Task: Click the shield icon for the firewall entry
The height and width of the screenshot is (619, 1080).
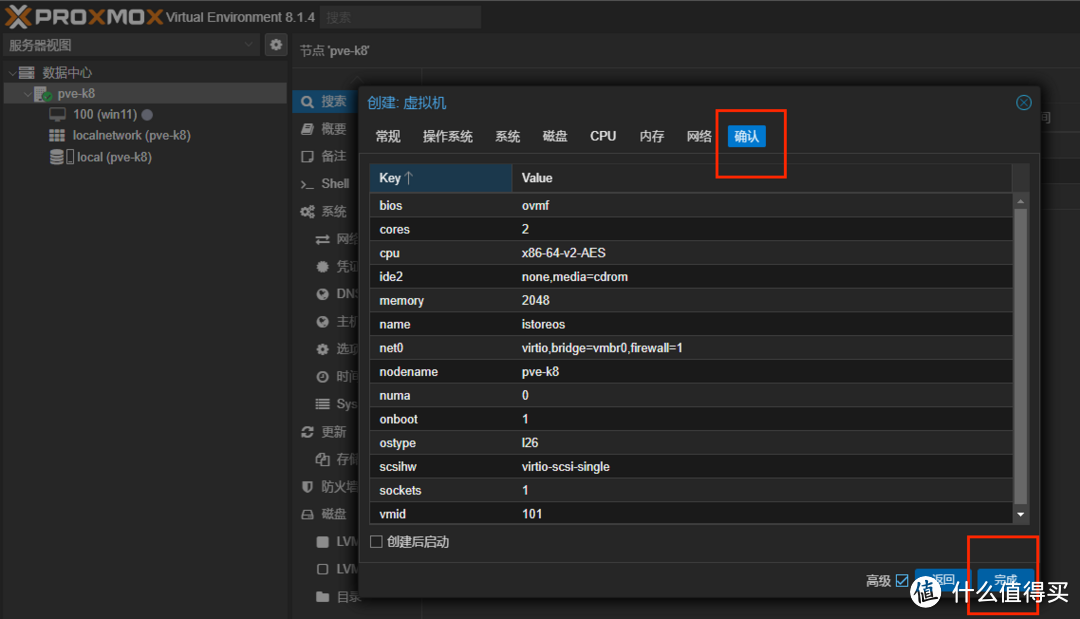Action: click(x=307, y=487)
